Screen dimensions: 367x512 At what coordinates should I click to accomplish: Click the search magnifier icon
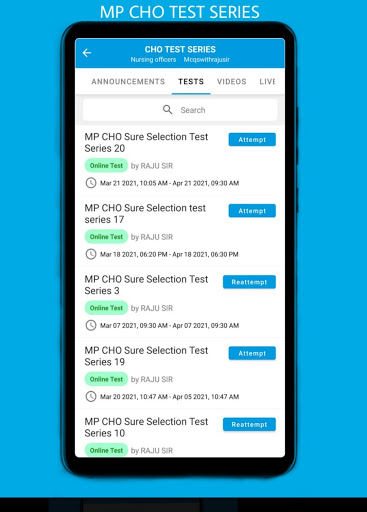(x=167, y=110)
